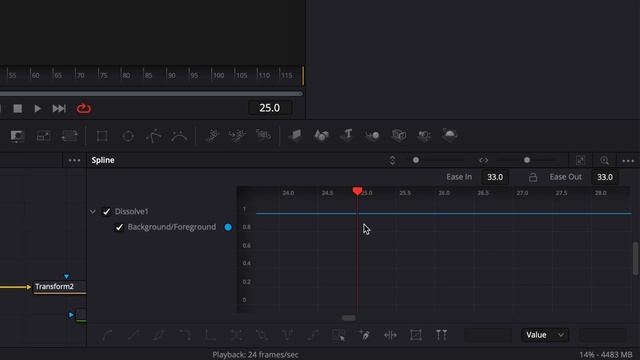Click the spline editor horizontal scrollbar thumb
Screen dimensions: 640x360
click(349, 318)
